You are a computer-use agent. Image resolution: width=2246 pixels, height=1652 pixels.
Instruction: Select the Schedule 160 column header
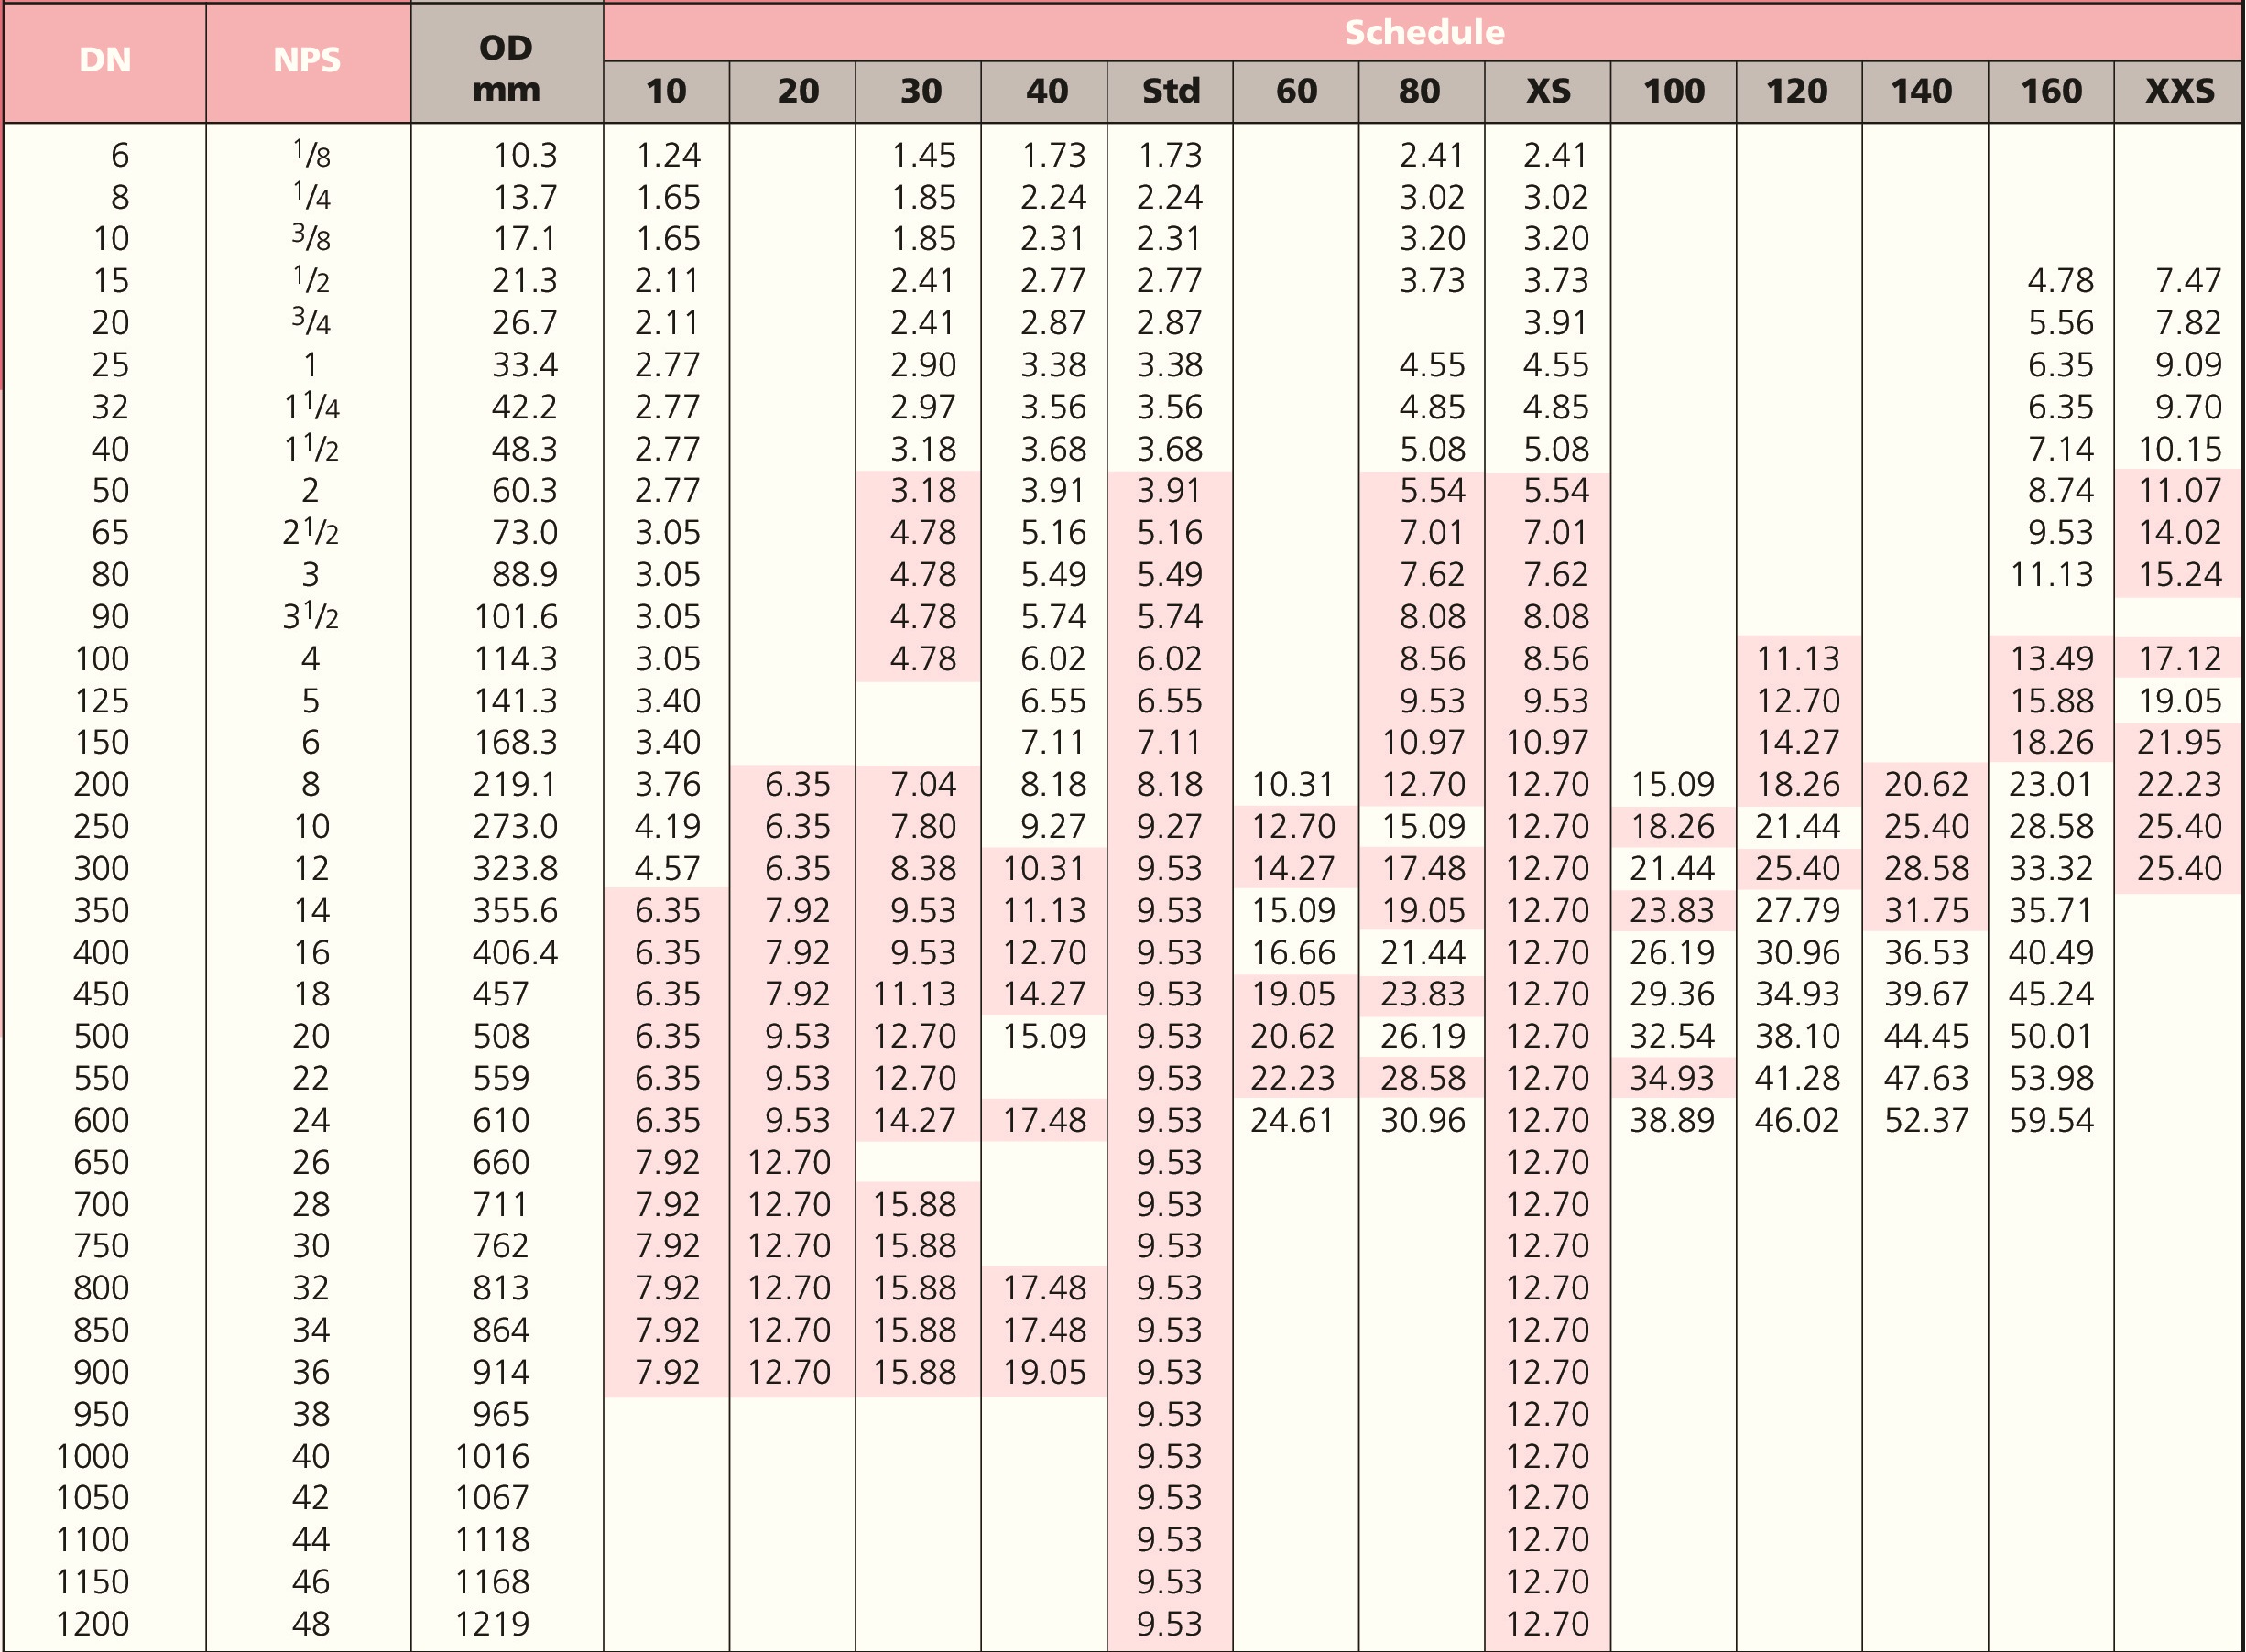[x=2051, y=91]
